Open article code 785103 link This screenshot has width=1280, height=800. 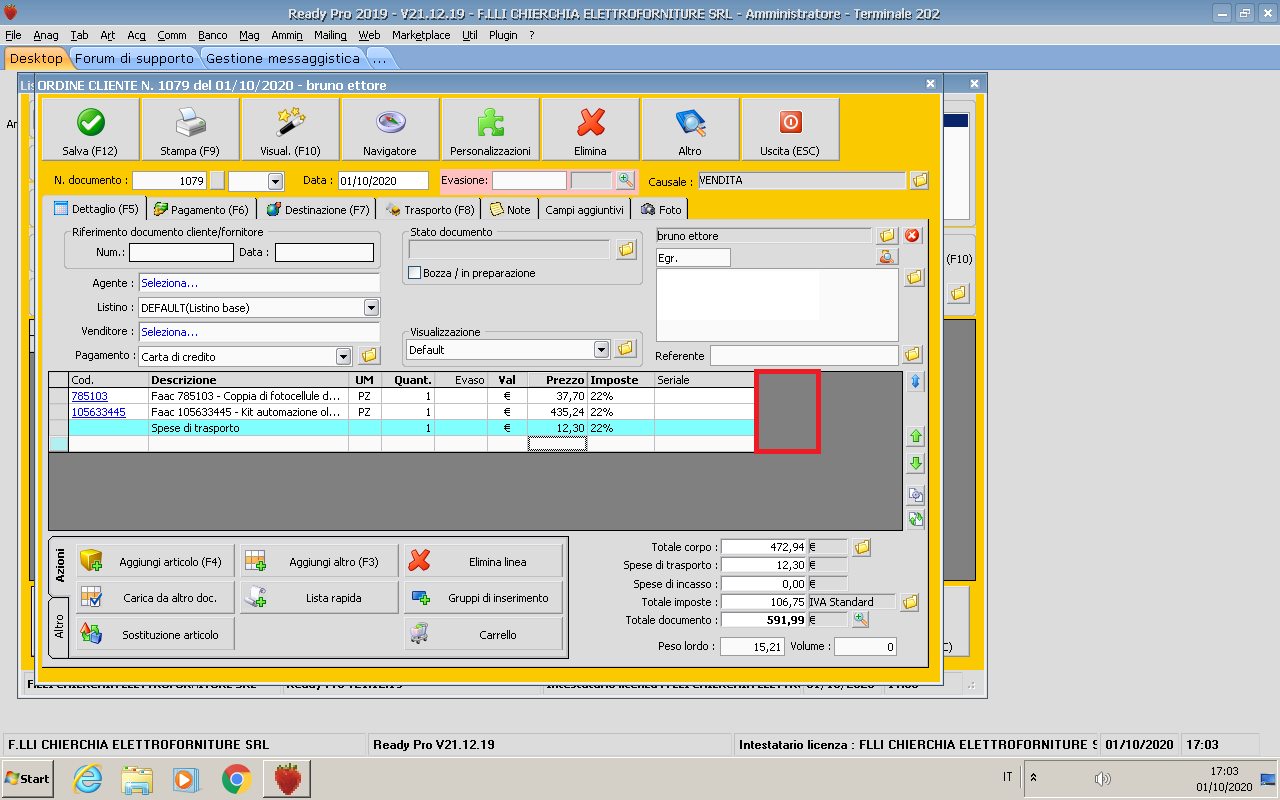pyautogui.click(x=90, y=396)
